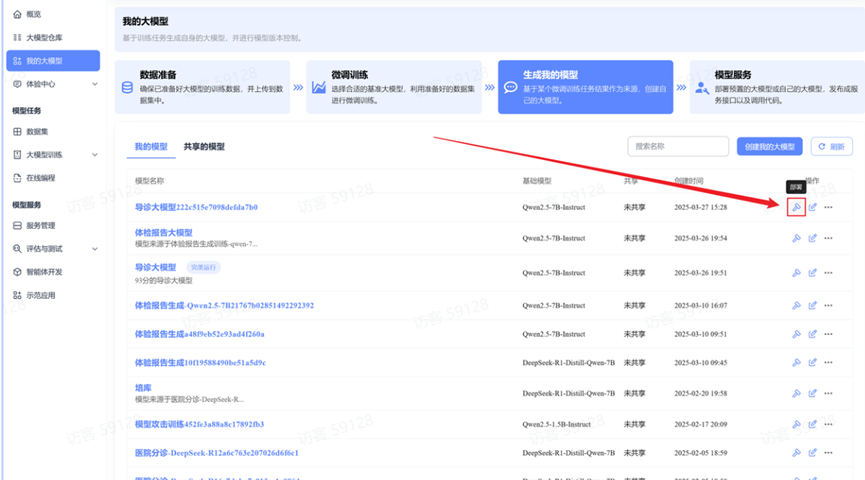Viewport: 865px width, 480px height.
Task: Click the Qwen2.5-1.5B-Instruct base model cell
Action: coord(556,424)
